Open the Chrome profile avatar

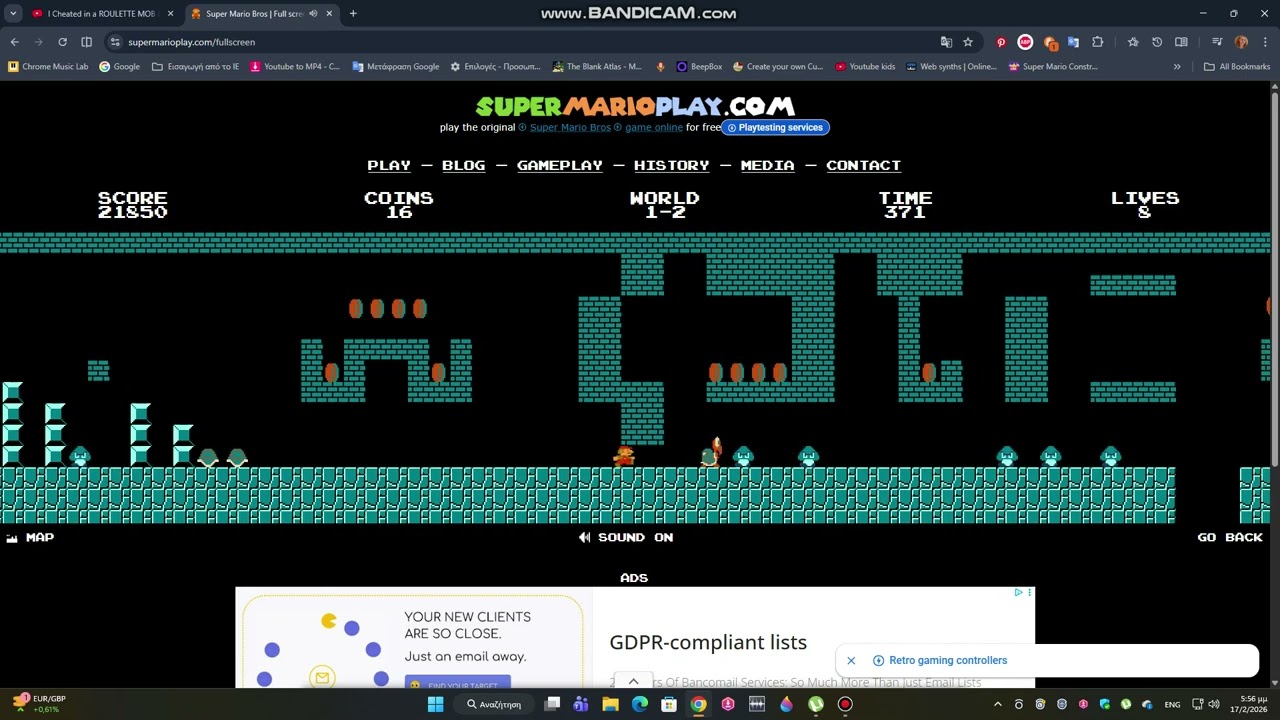click(x=1241, y=42)
